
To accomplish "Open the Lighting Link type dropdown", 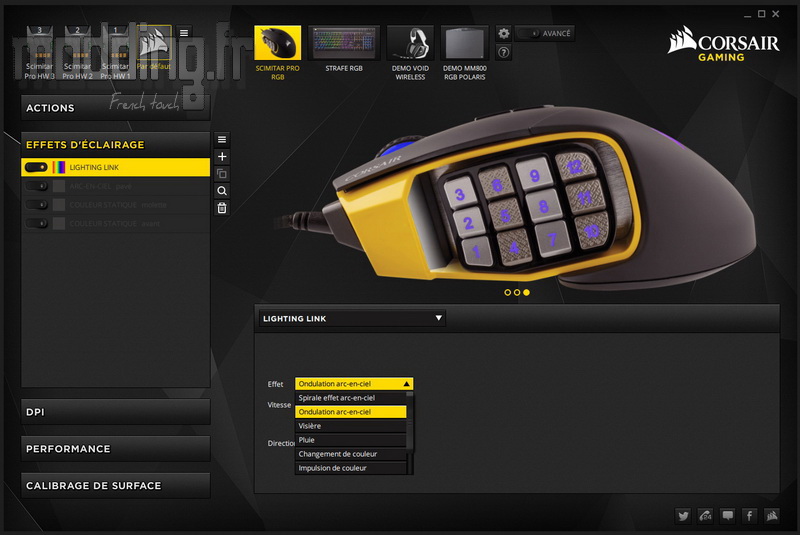I will pos(352,318).
